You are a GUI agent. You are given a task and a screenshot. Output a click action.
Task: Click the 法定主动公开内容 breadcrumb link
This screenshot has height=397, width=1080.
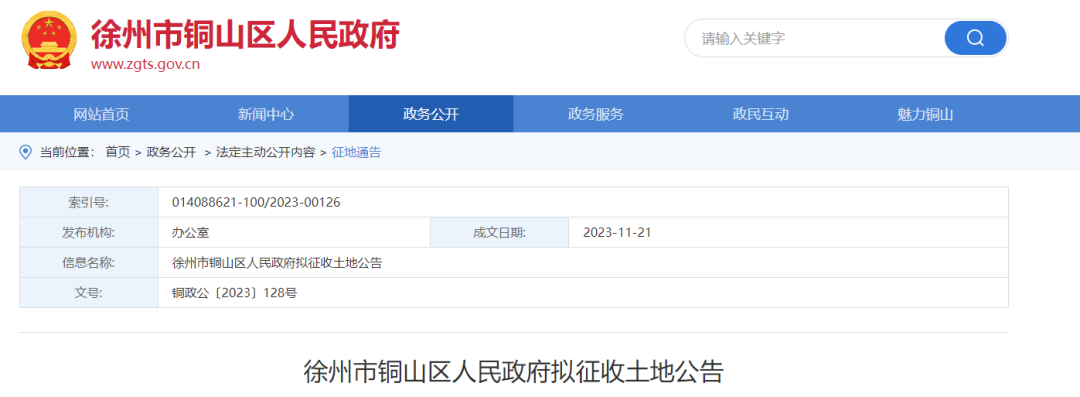coord(266,152)
